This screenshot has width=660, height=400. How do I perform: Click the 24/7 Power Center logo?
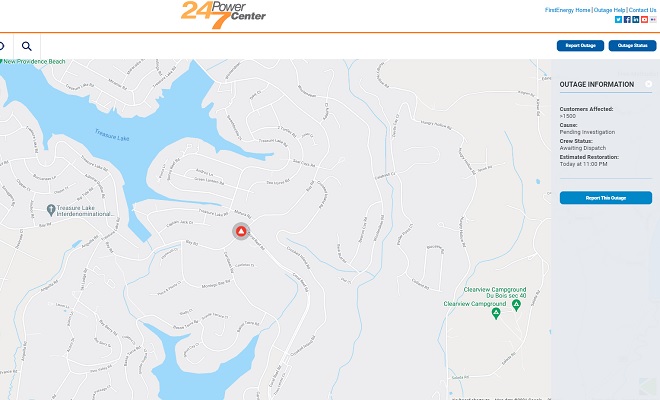click(x=223, y=15)
